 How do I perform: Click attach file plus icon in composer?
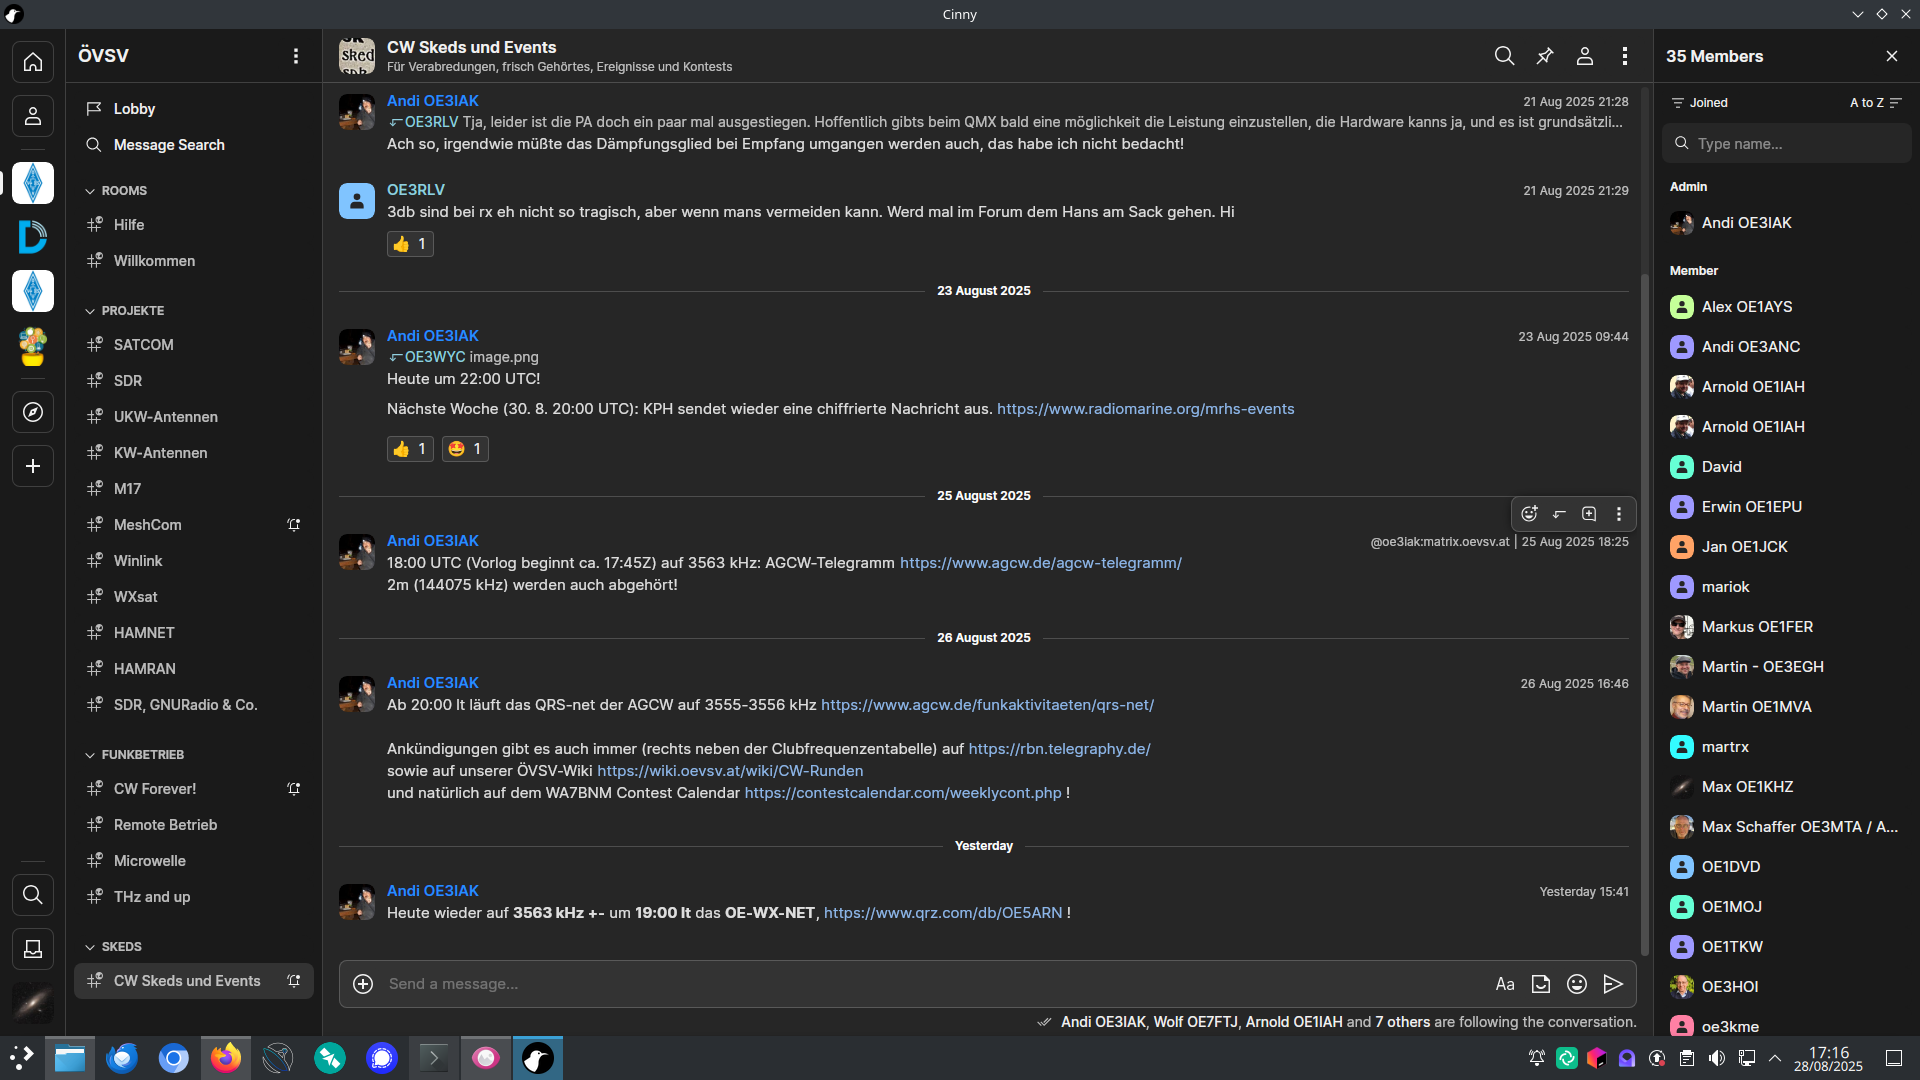(x=363, y=984)
